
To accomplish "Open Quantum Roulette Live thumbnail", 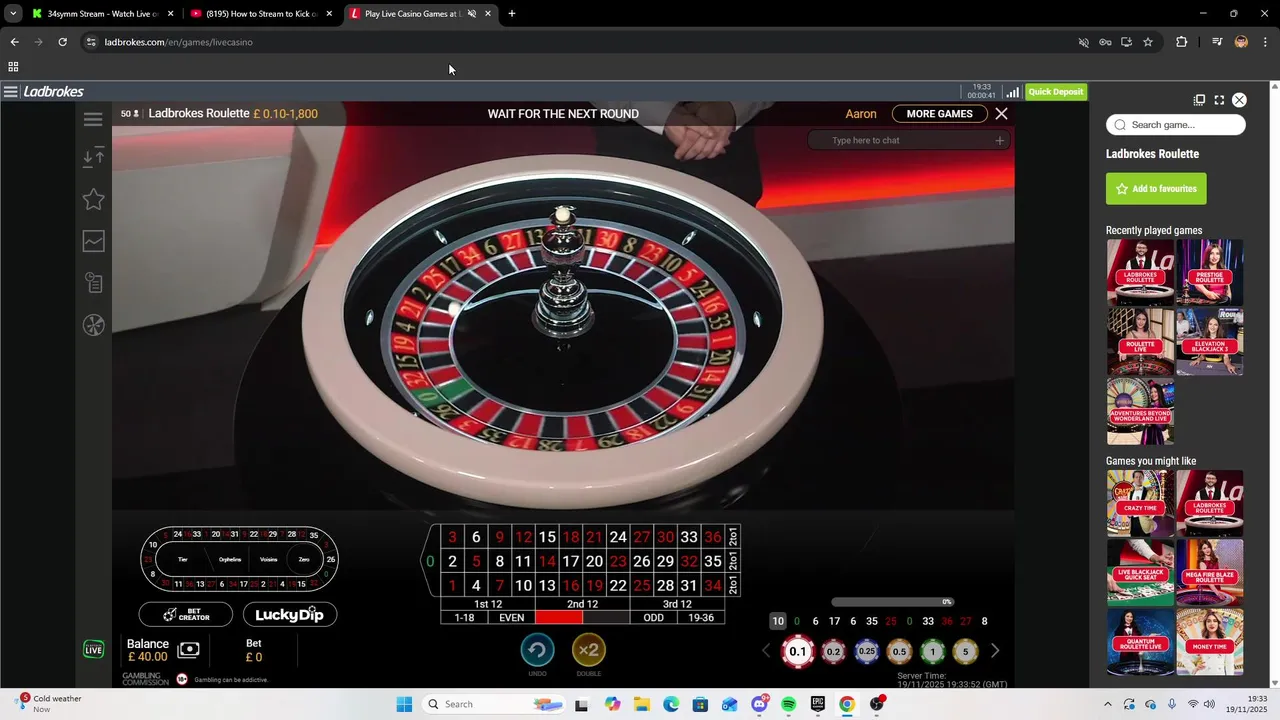I will point(1140,642).
